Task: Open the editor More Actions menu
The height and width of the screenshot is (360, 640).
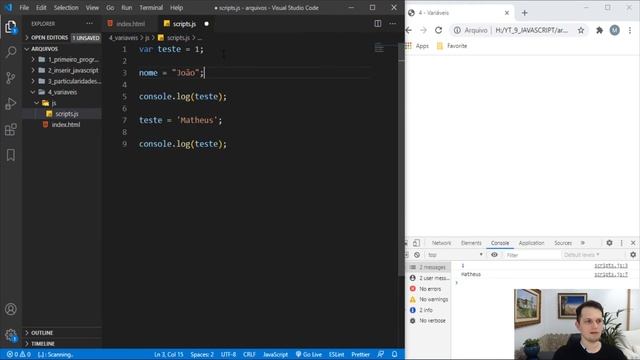Action: (392, 24)
